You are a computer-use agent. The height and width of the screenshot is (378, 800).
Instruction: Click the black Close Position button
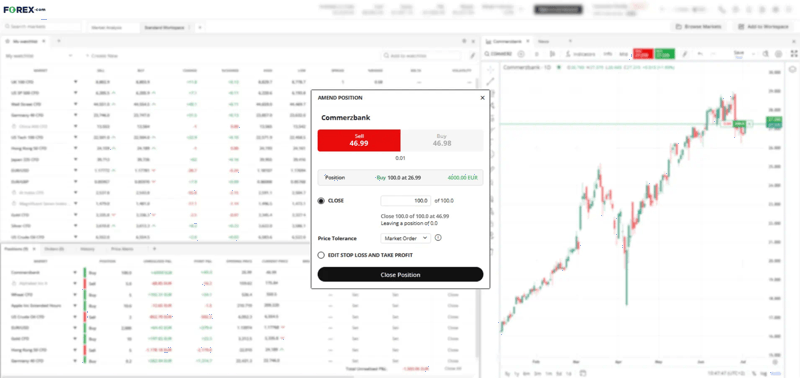[400, 274]
